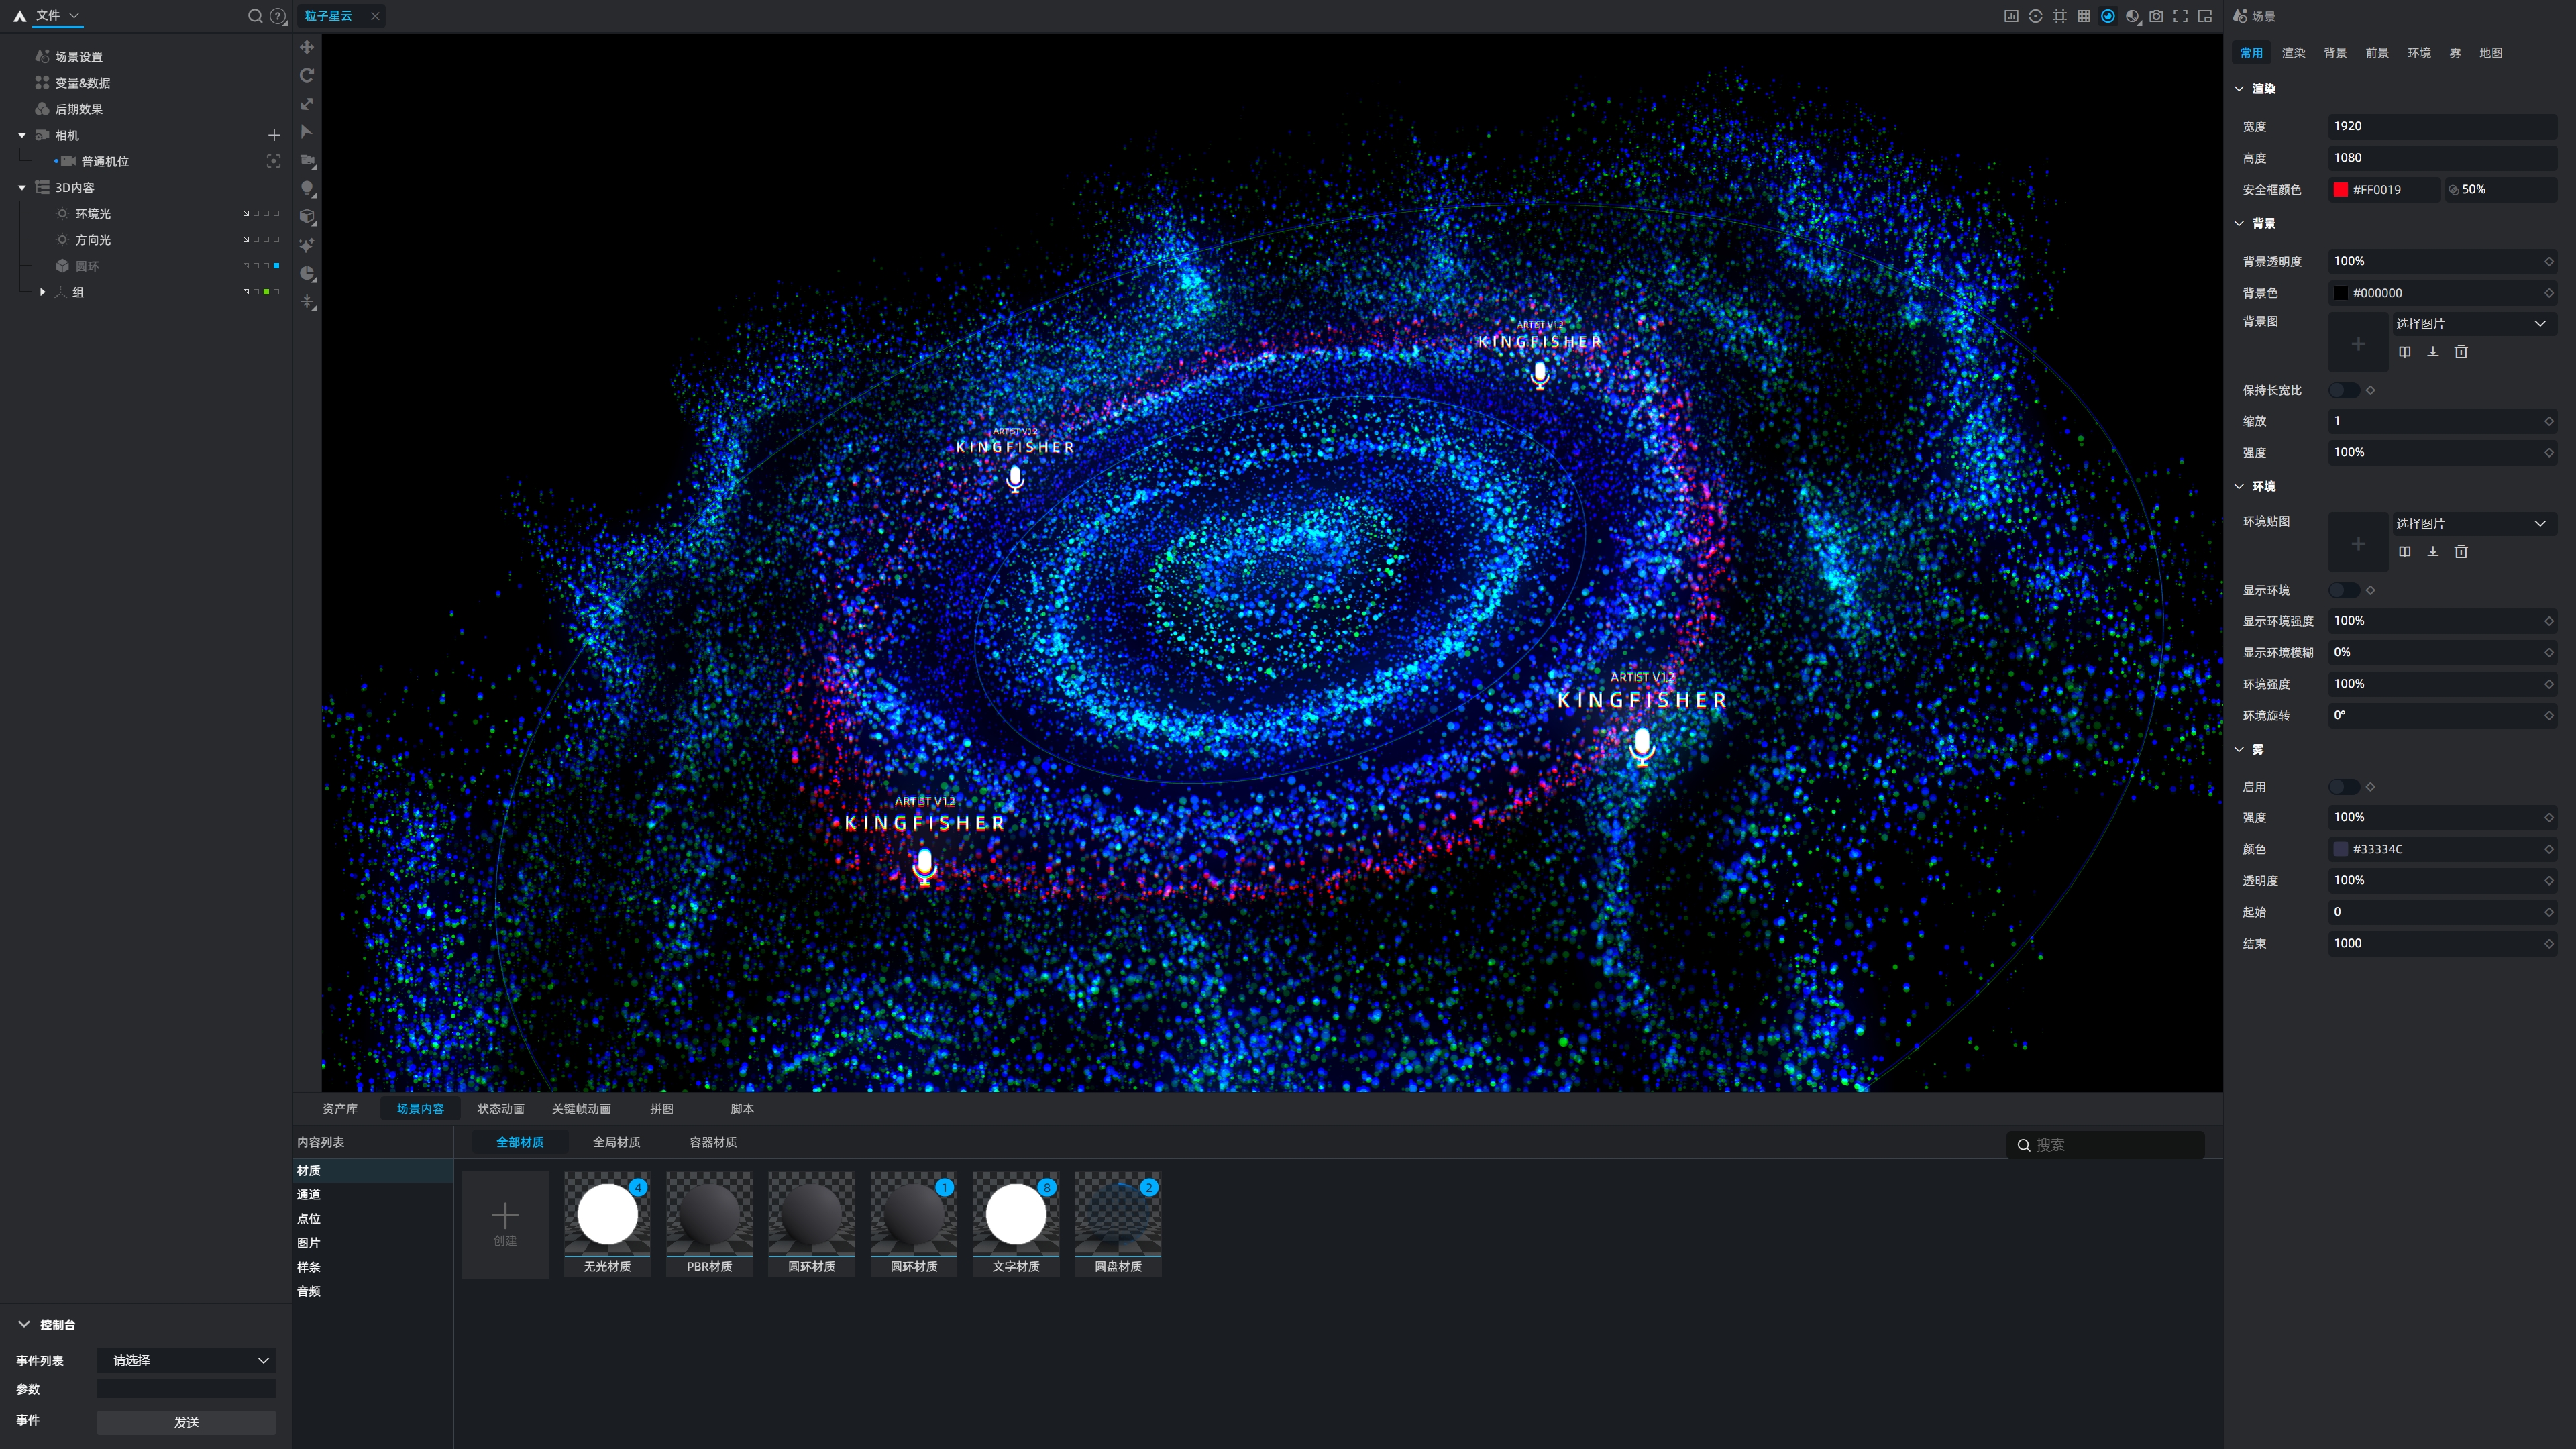Enable the 显示环境 toggle
This screenshot has height=1449, width=2576.
click(x=2343, y=590)
